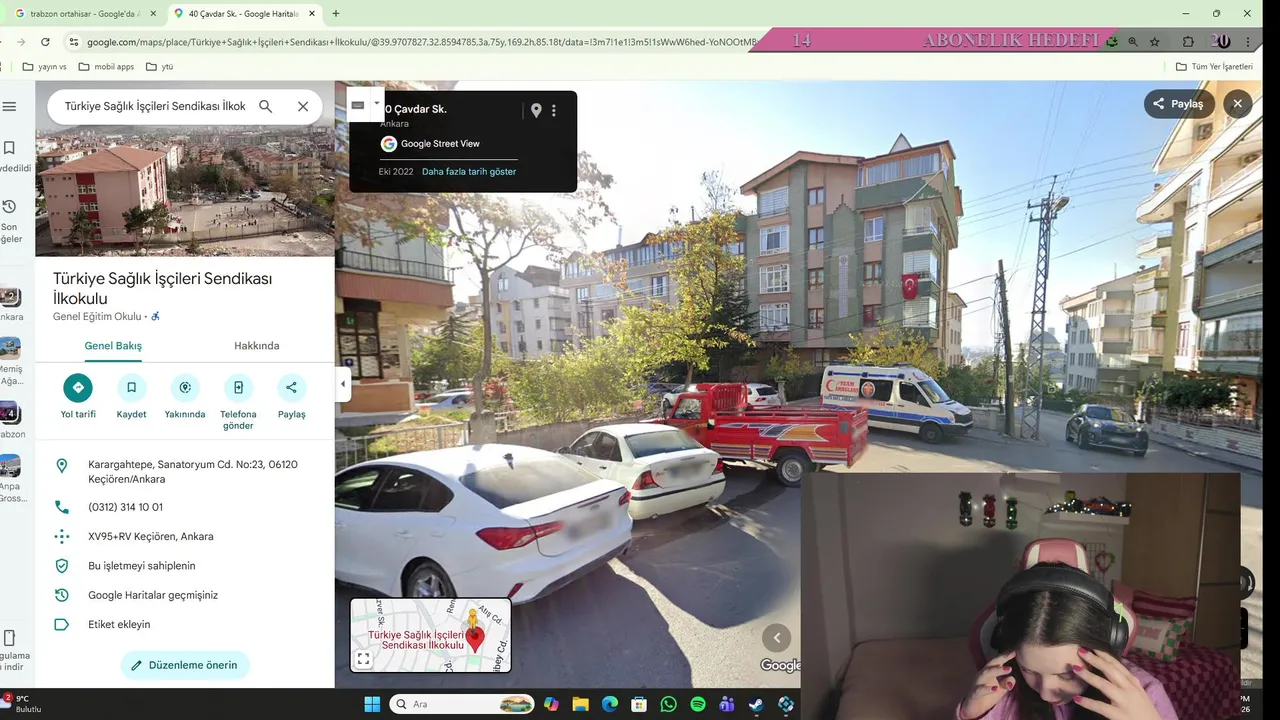Click the Maps search input field
This screenshot has width=1280, height=720.
155,106
